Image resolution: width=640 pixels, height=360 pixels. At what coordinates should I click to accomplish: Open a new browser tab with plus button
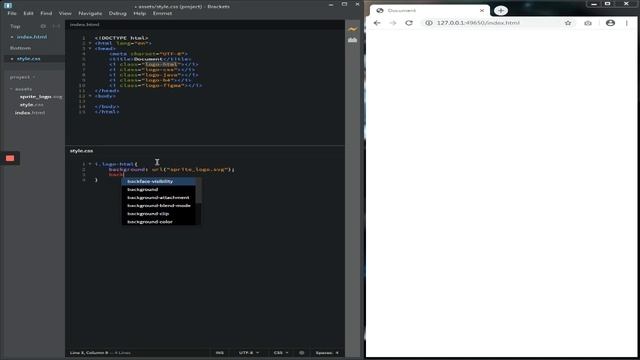(501, 10)
